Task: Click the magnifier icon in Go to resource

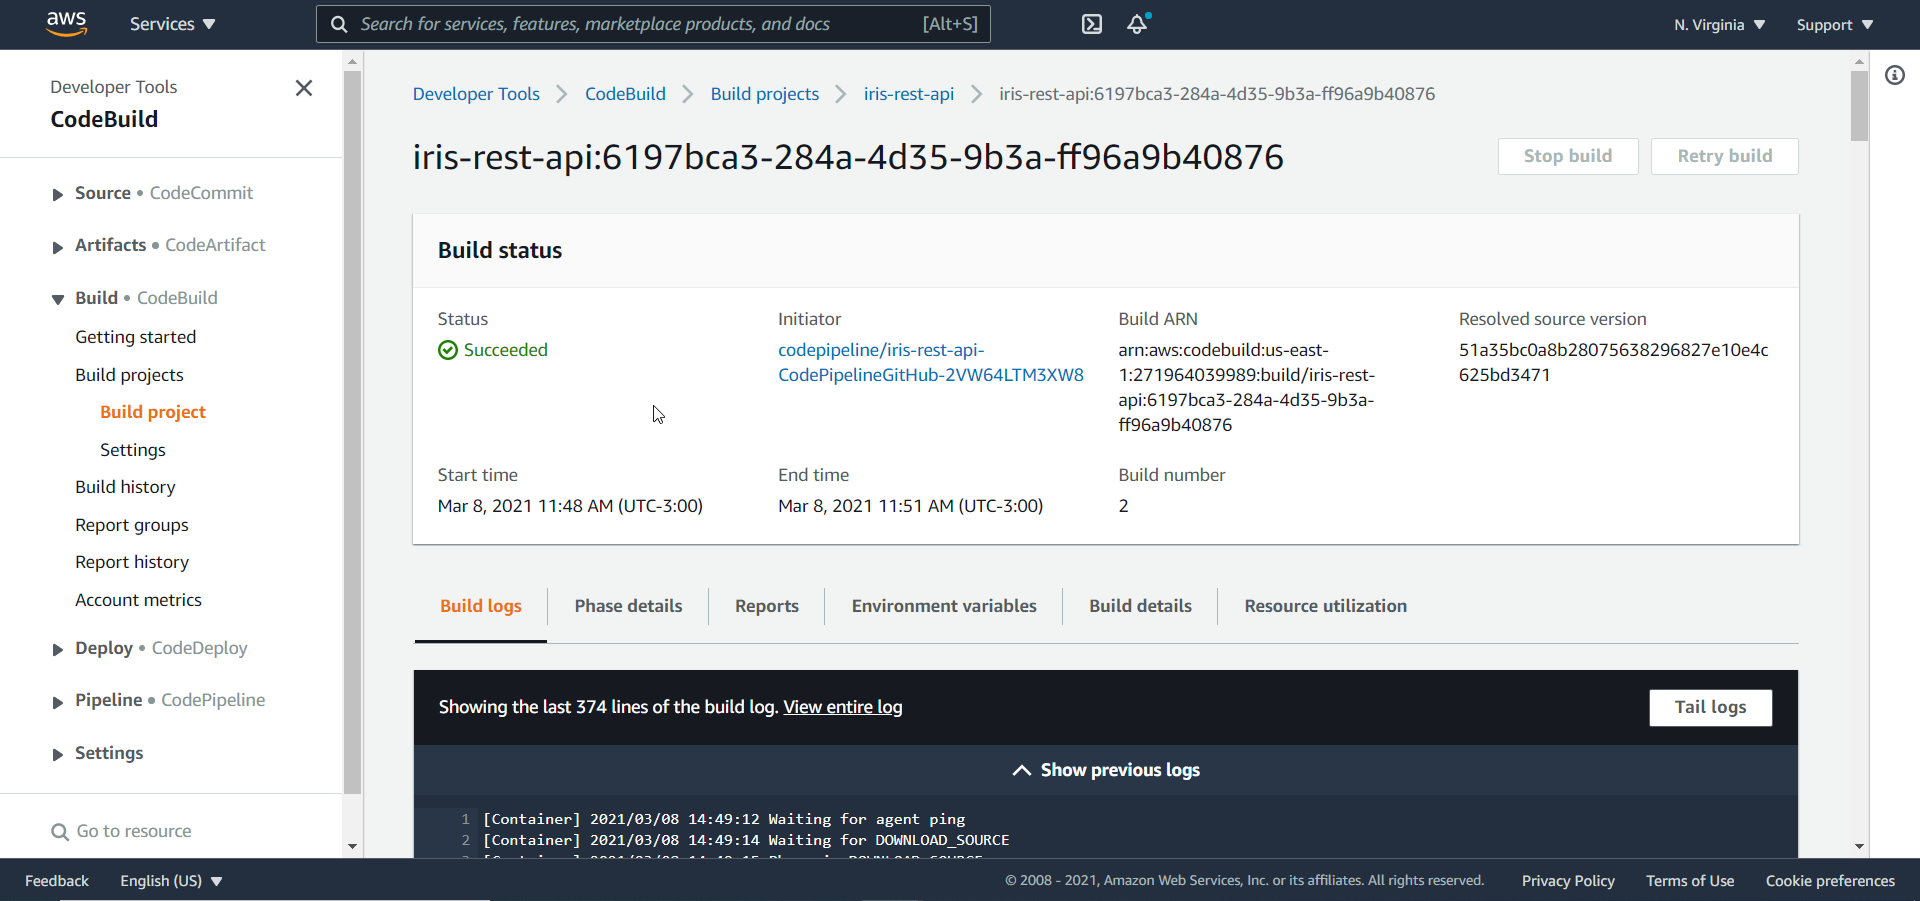Action: 60,832
